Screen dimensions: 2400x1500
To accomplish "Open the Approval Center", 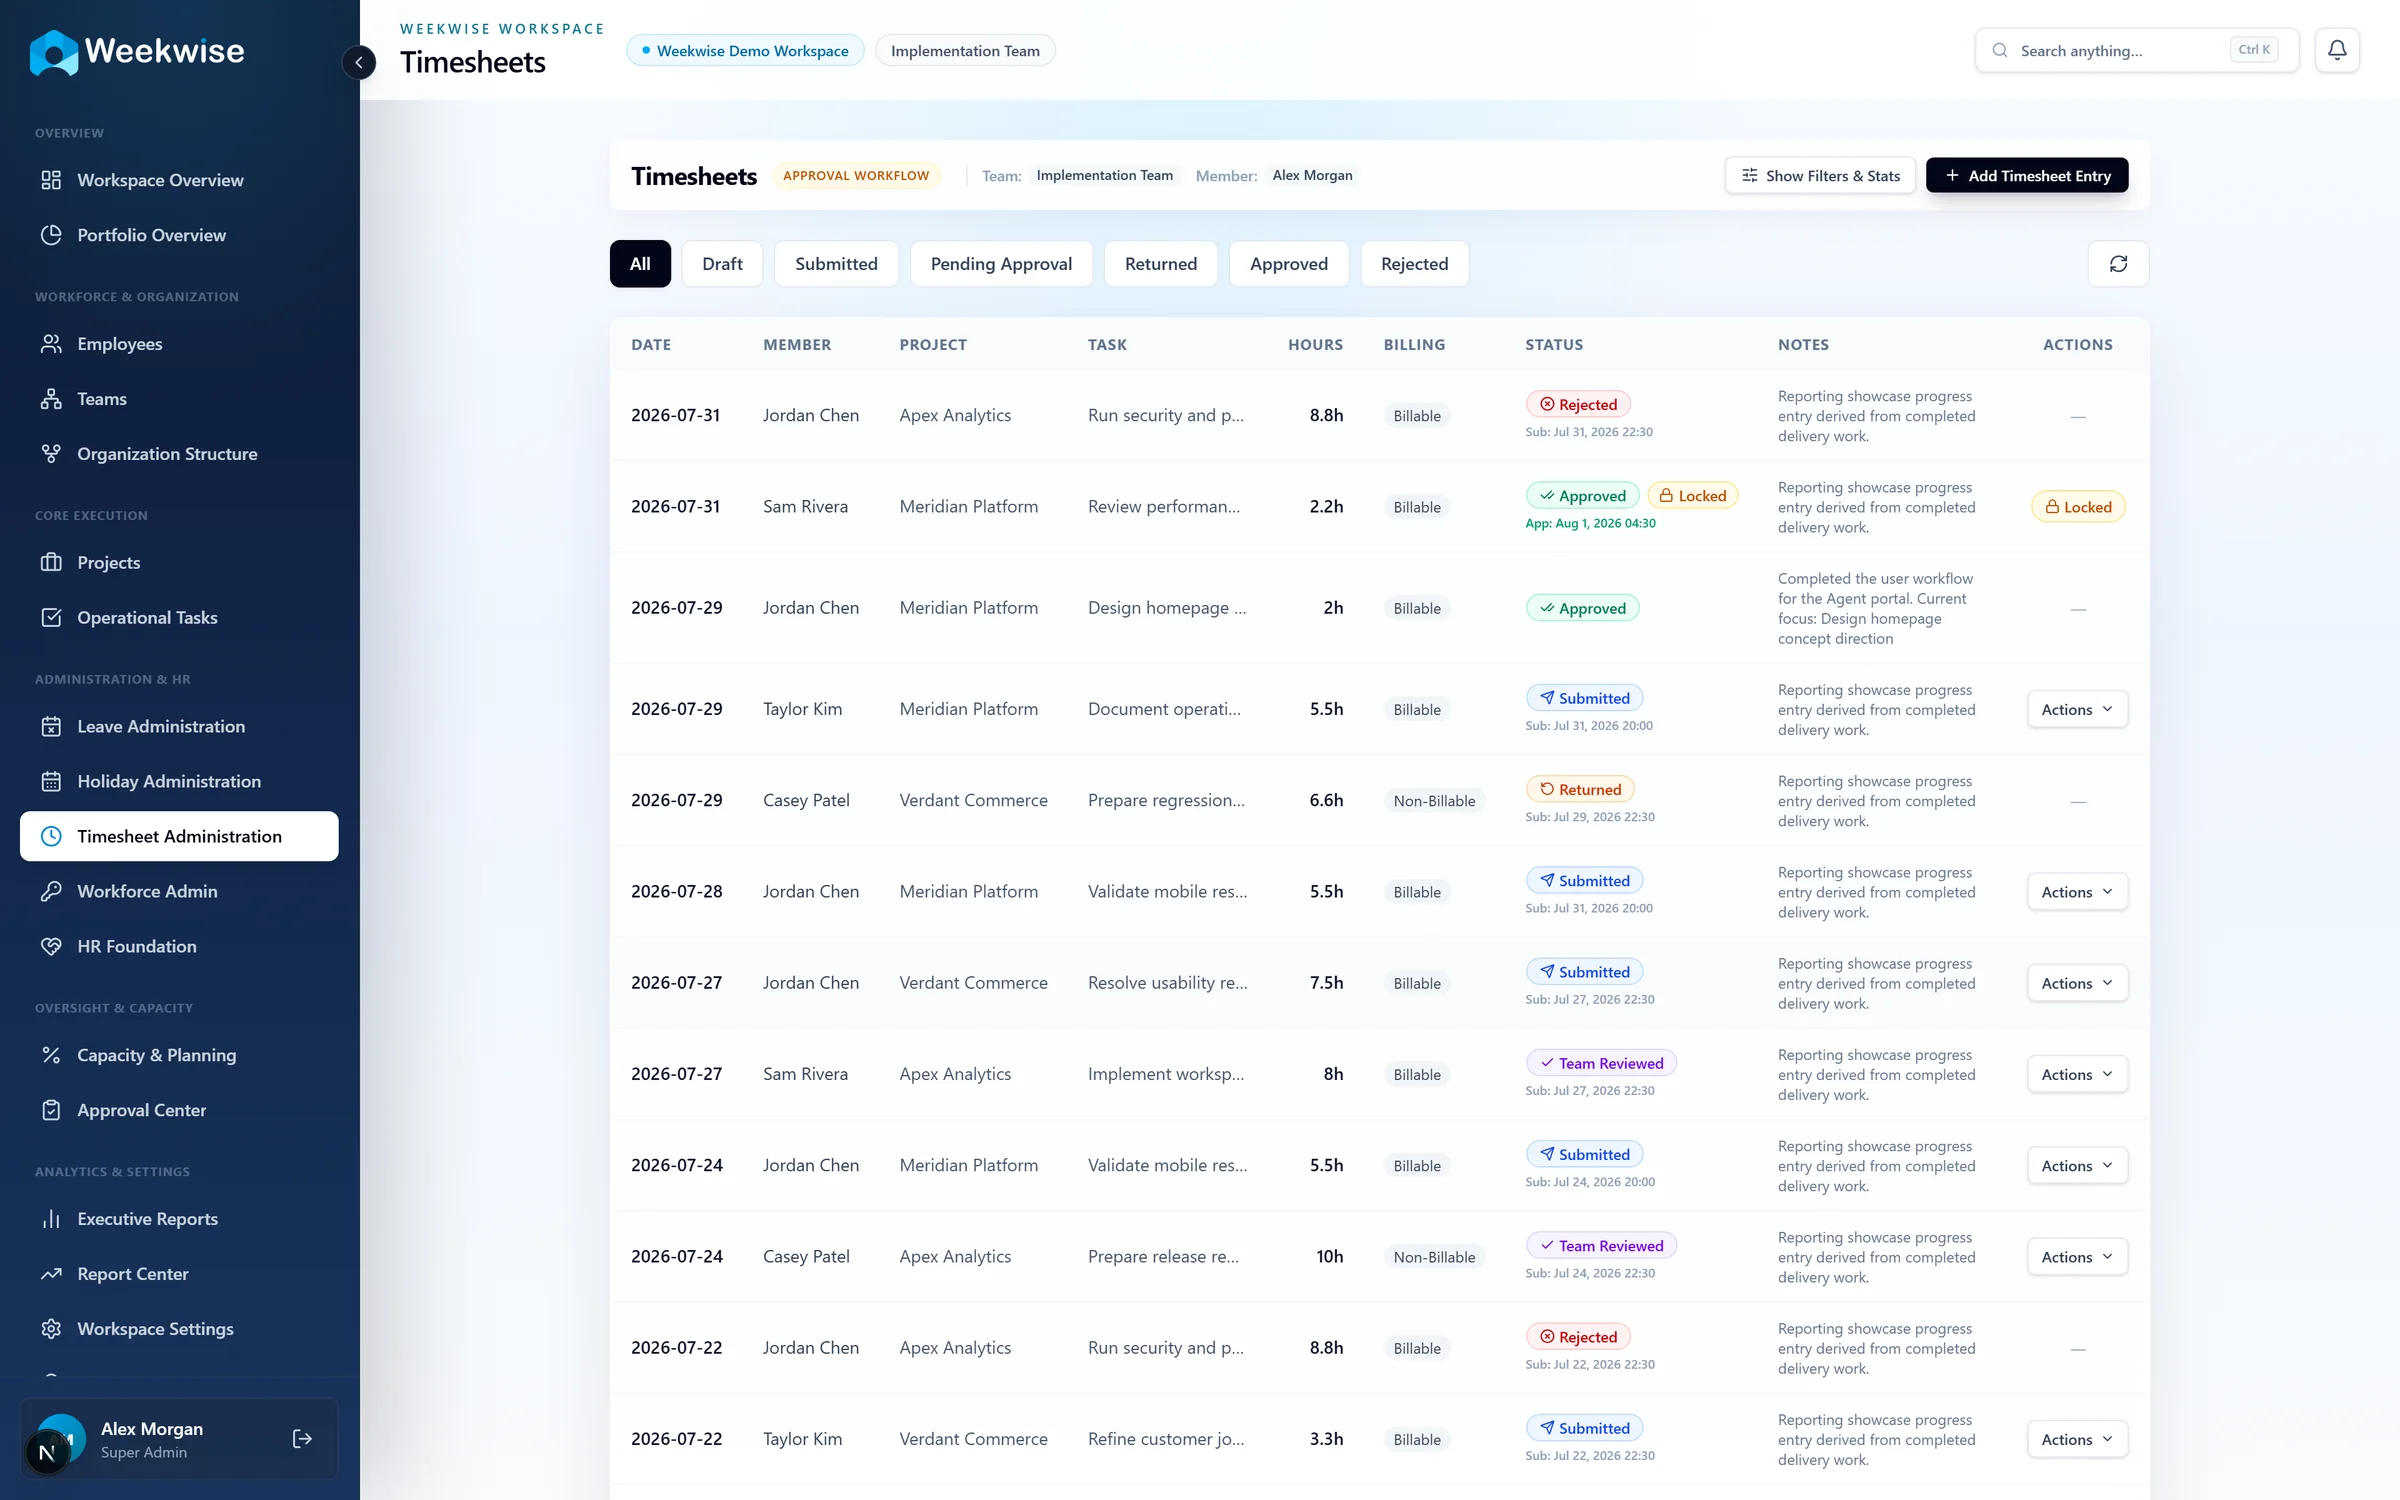I will click(x=179, y=1111).
